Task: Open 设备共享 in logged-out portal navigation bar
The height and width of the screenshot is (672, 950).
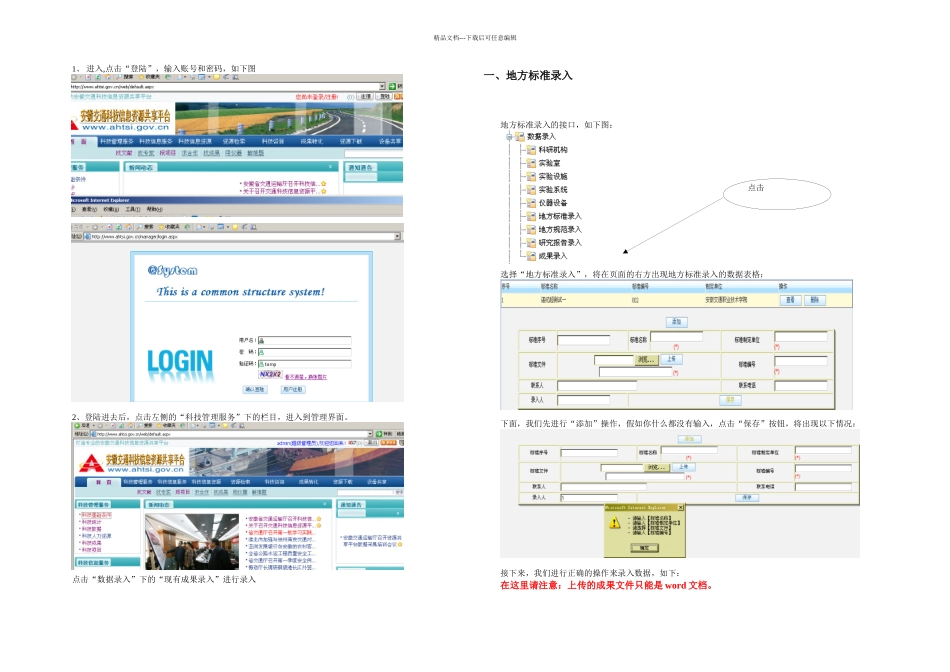Action: (390, 141)
